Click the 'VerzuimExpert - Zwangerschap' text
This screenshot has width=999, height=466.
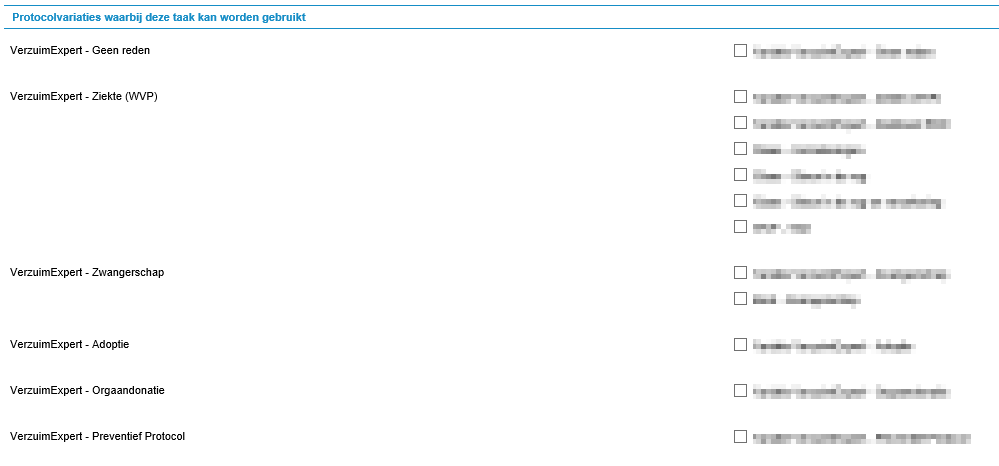point(87,272)
